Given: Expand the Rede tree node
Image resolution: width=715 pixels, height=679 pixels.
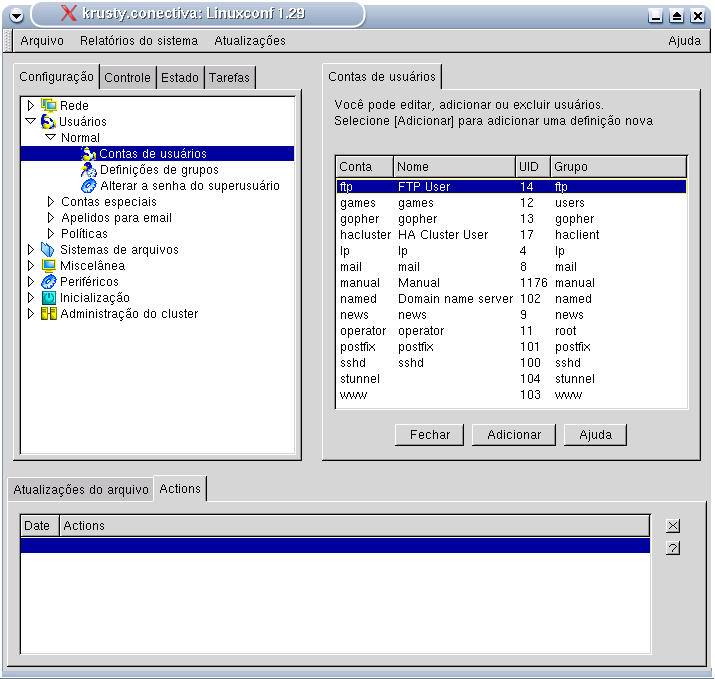Looking at the screenshot, I should (31, 105).
